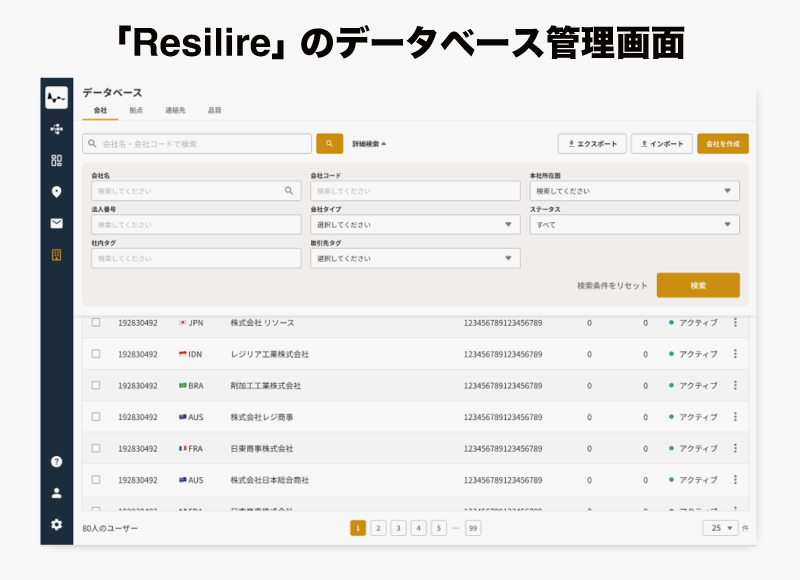Go to page 3
Image resolution: width=800 pixels, height=580 pixels.
[398, 528]
